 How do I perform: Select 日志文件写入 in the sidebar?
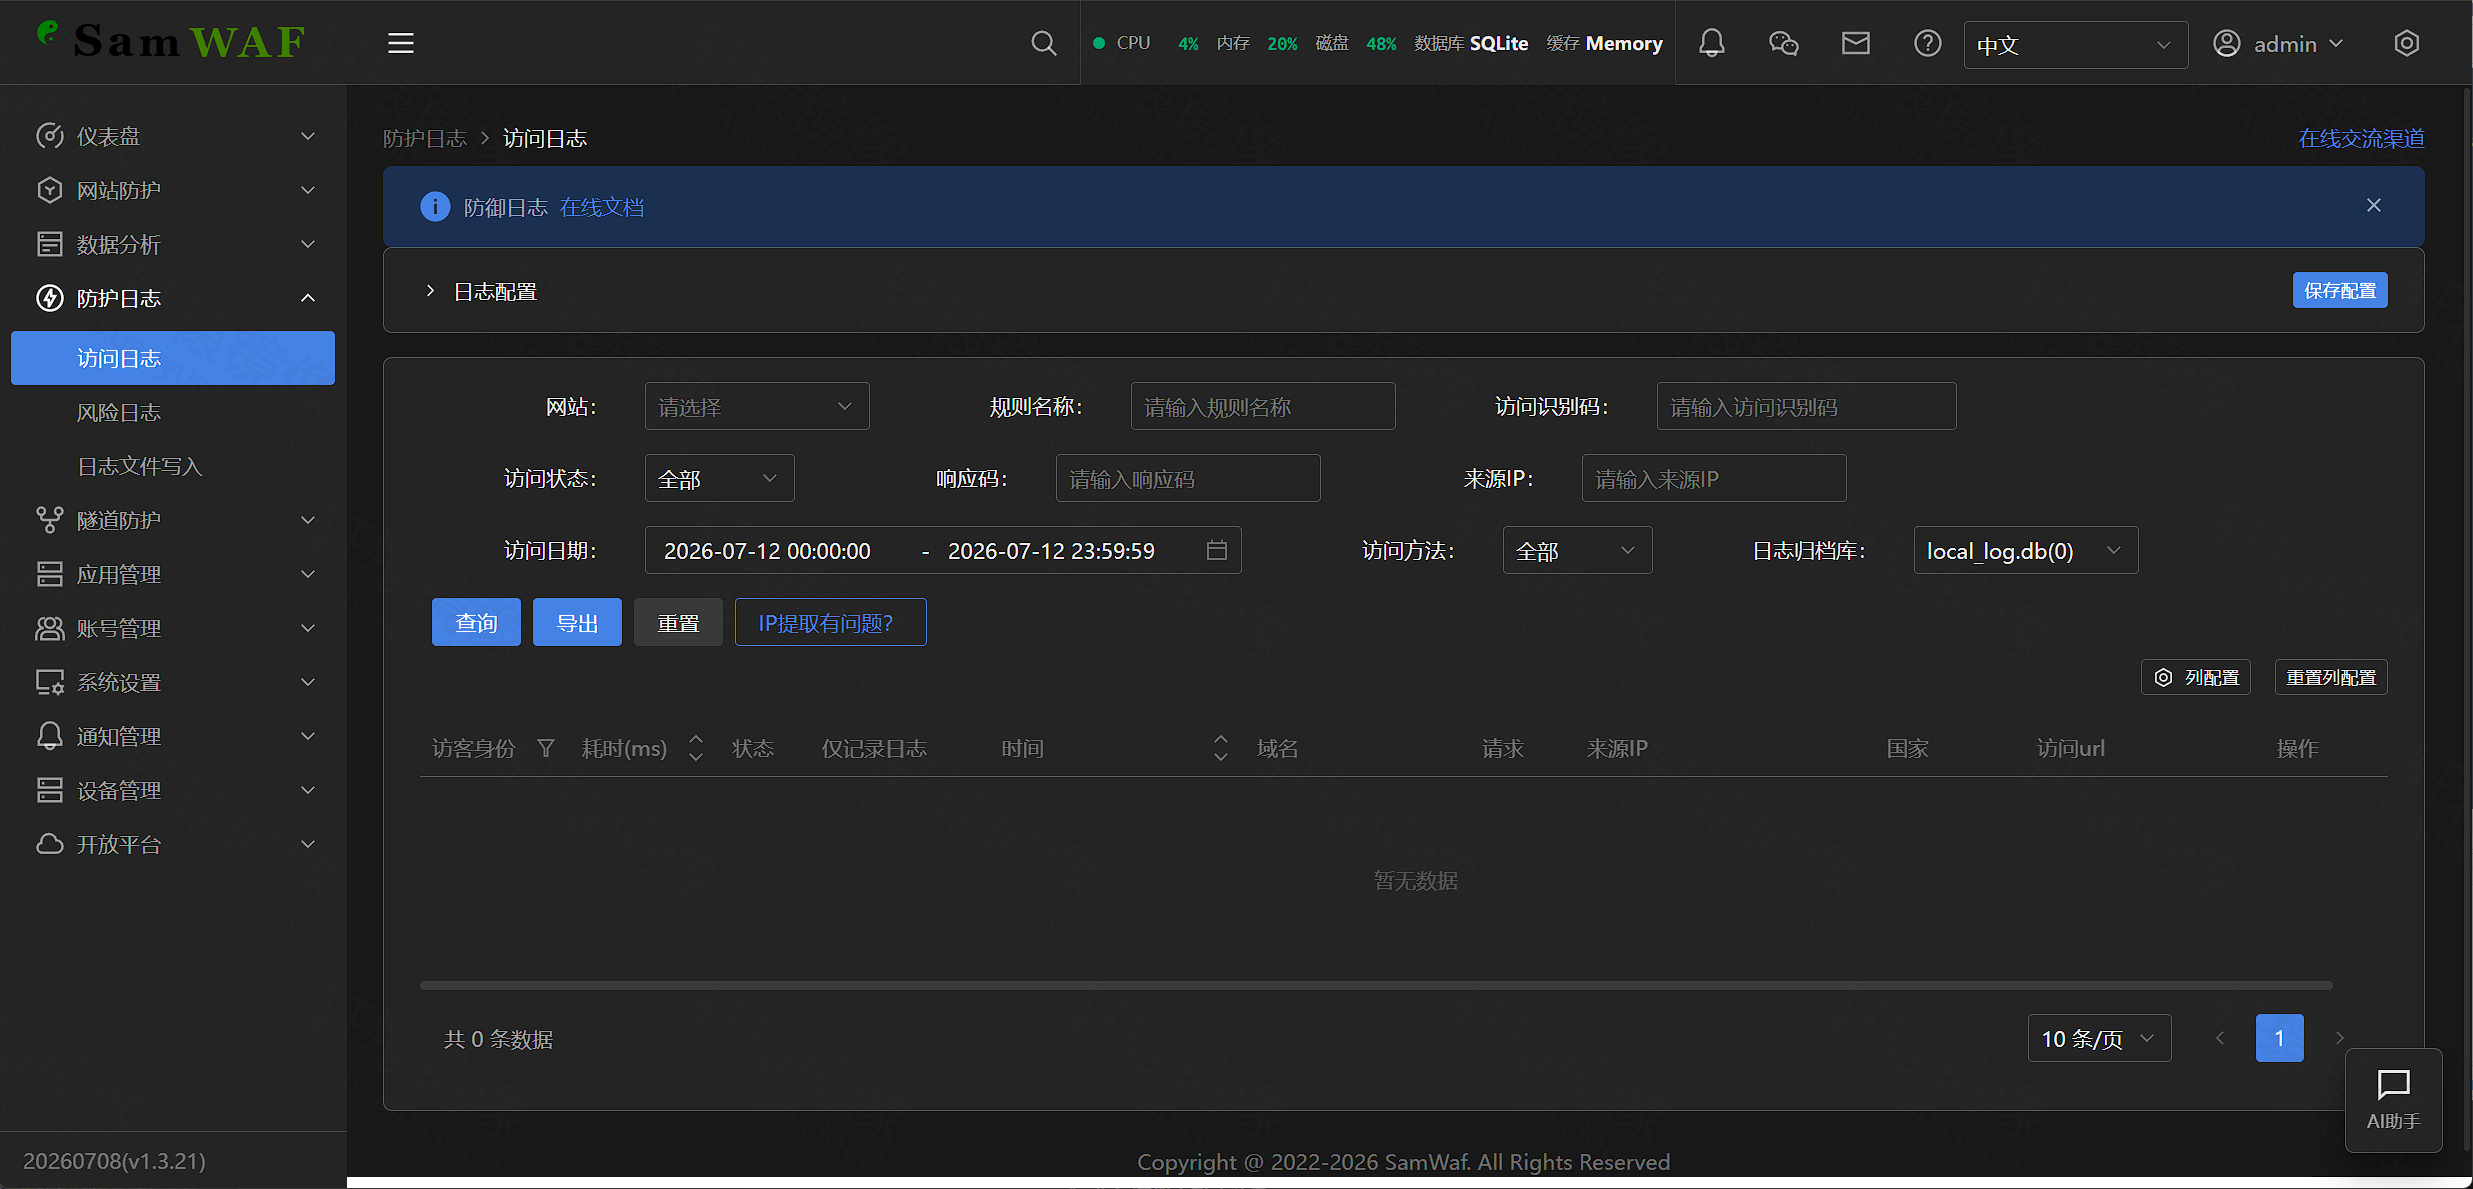click(173, 466)
